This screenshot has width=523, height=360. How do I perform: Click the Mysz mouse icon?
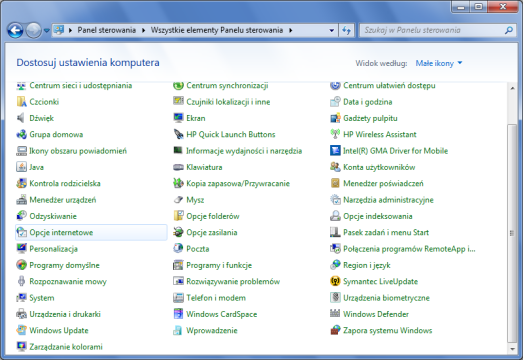178,200
